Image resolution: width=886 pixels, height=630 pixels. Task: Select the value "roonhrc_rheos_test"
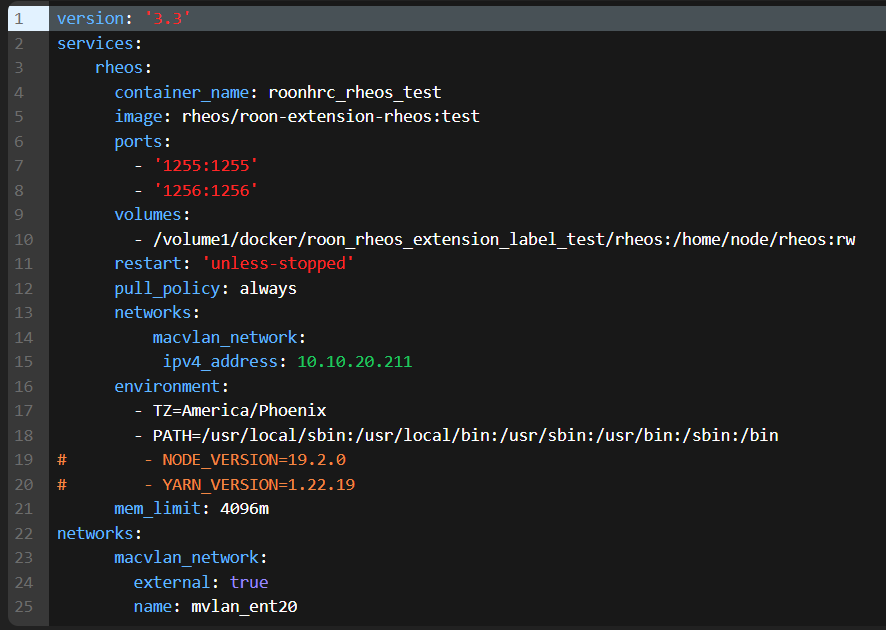355,93
